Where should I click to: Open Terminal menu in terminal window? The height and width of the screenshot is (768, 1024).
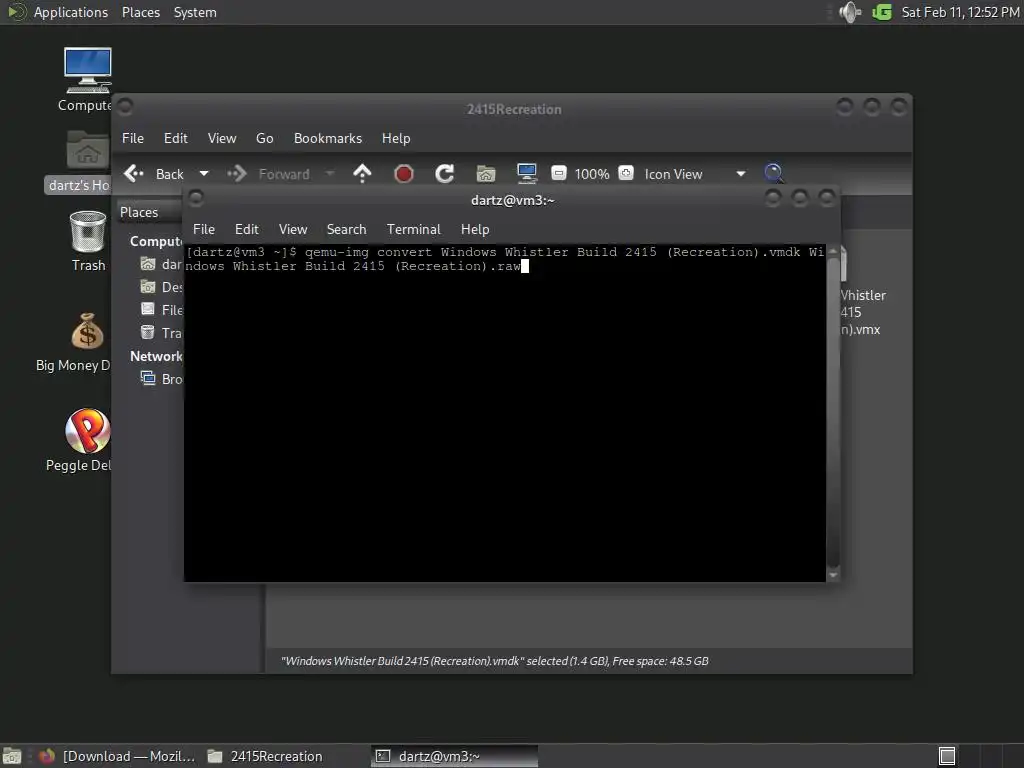click(413, 229)
